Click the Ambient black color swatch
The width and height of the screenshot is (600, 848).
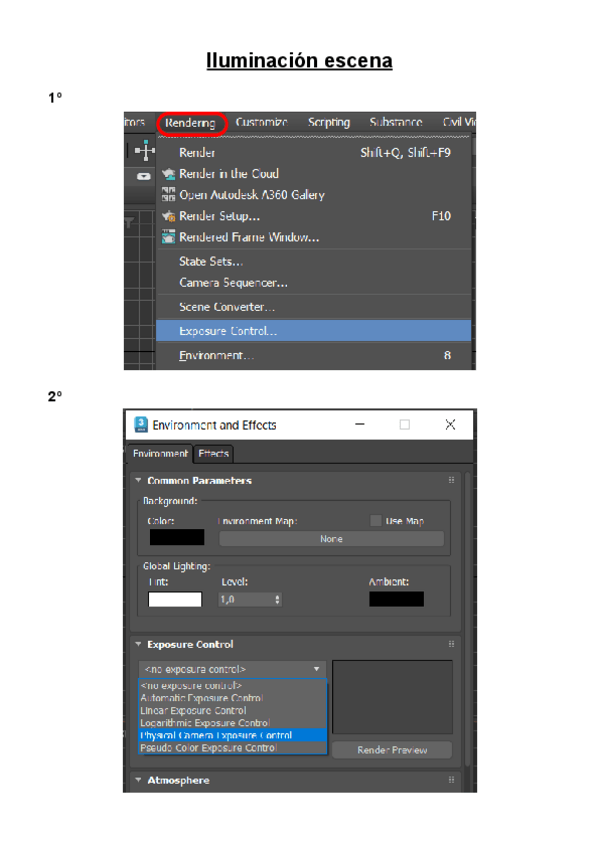pos(396,599)
